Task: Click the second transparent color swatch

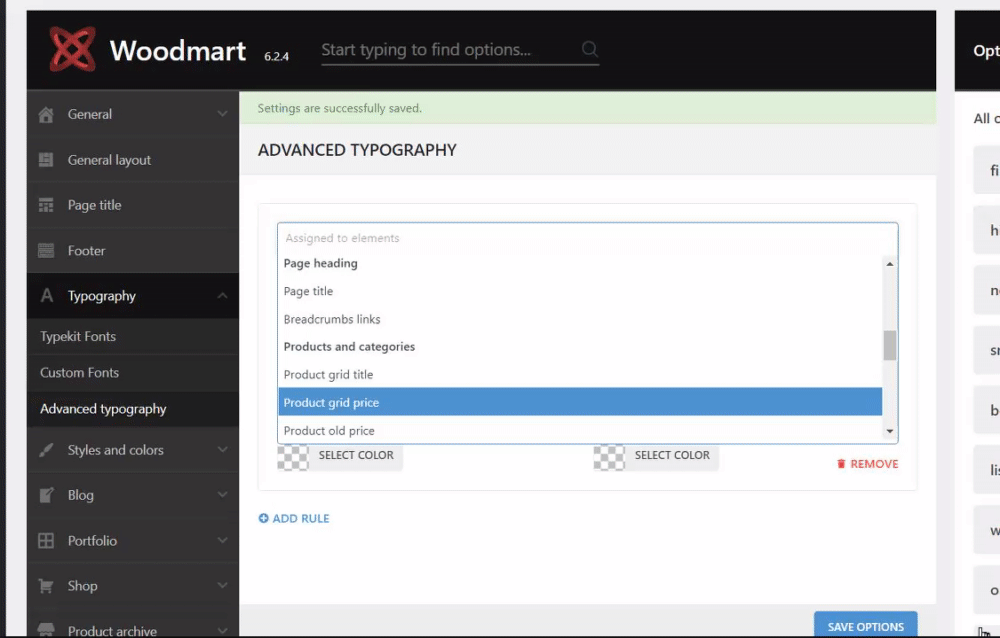Action: pyautogui.click(x=609, y=457)
